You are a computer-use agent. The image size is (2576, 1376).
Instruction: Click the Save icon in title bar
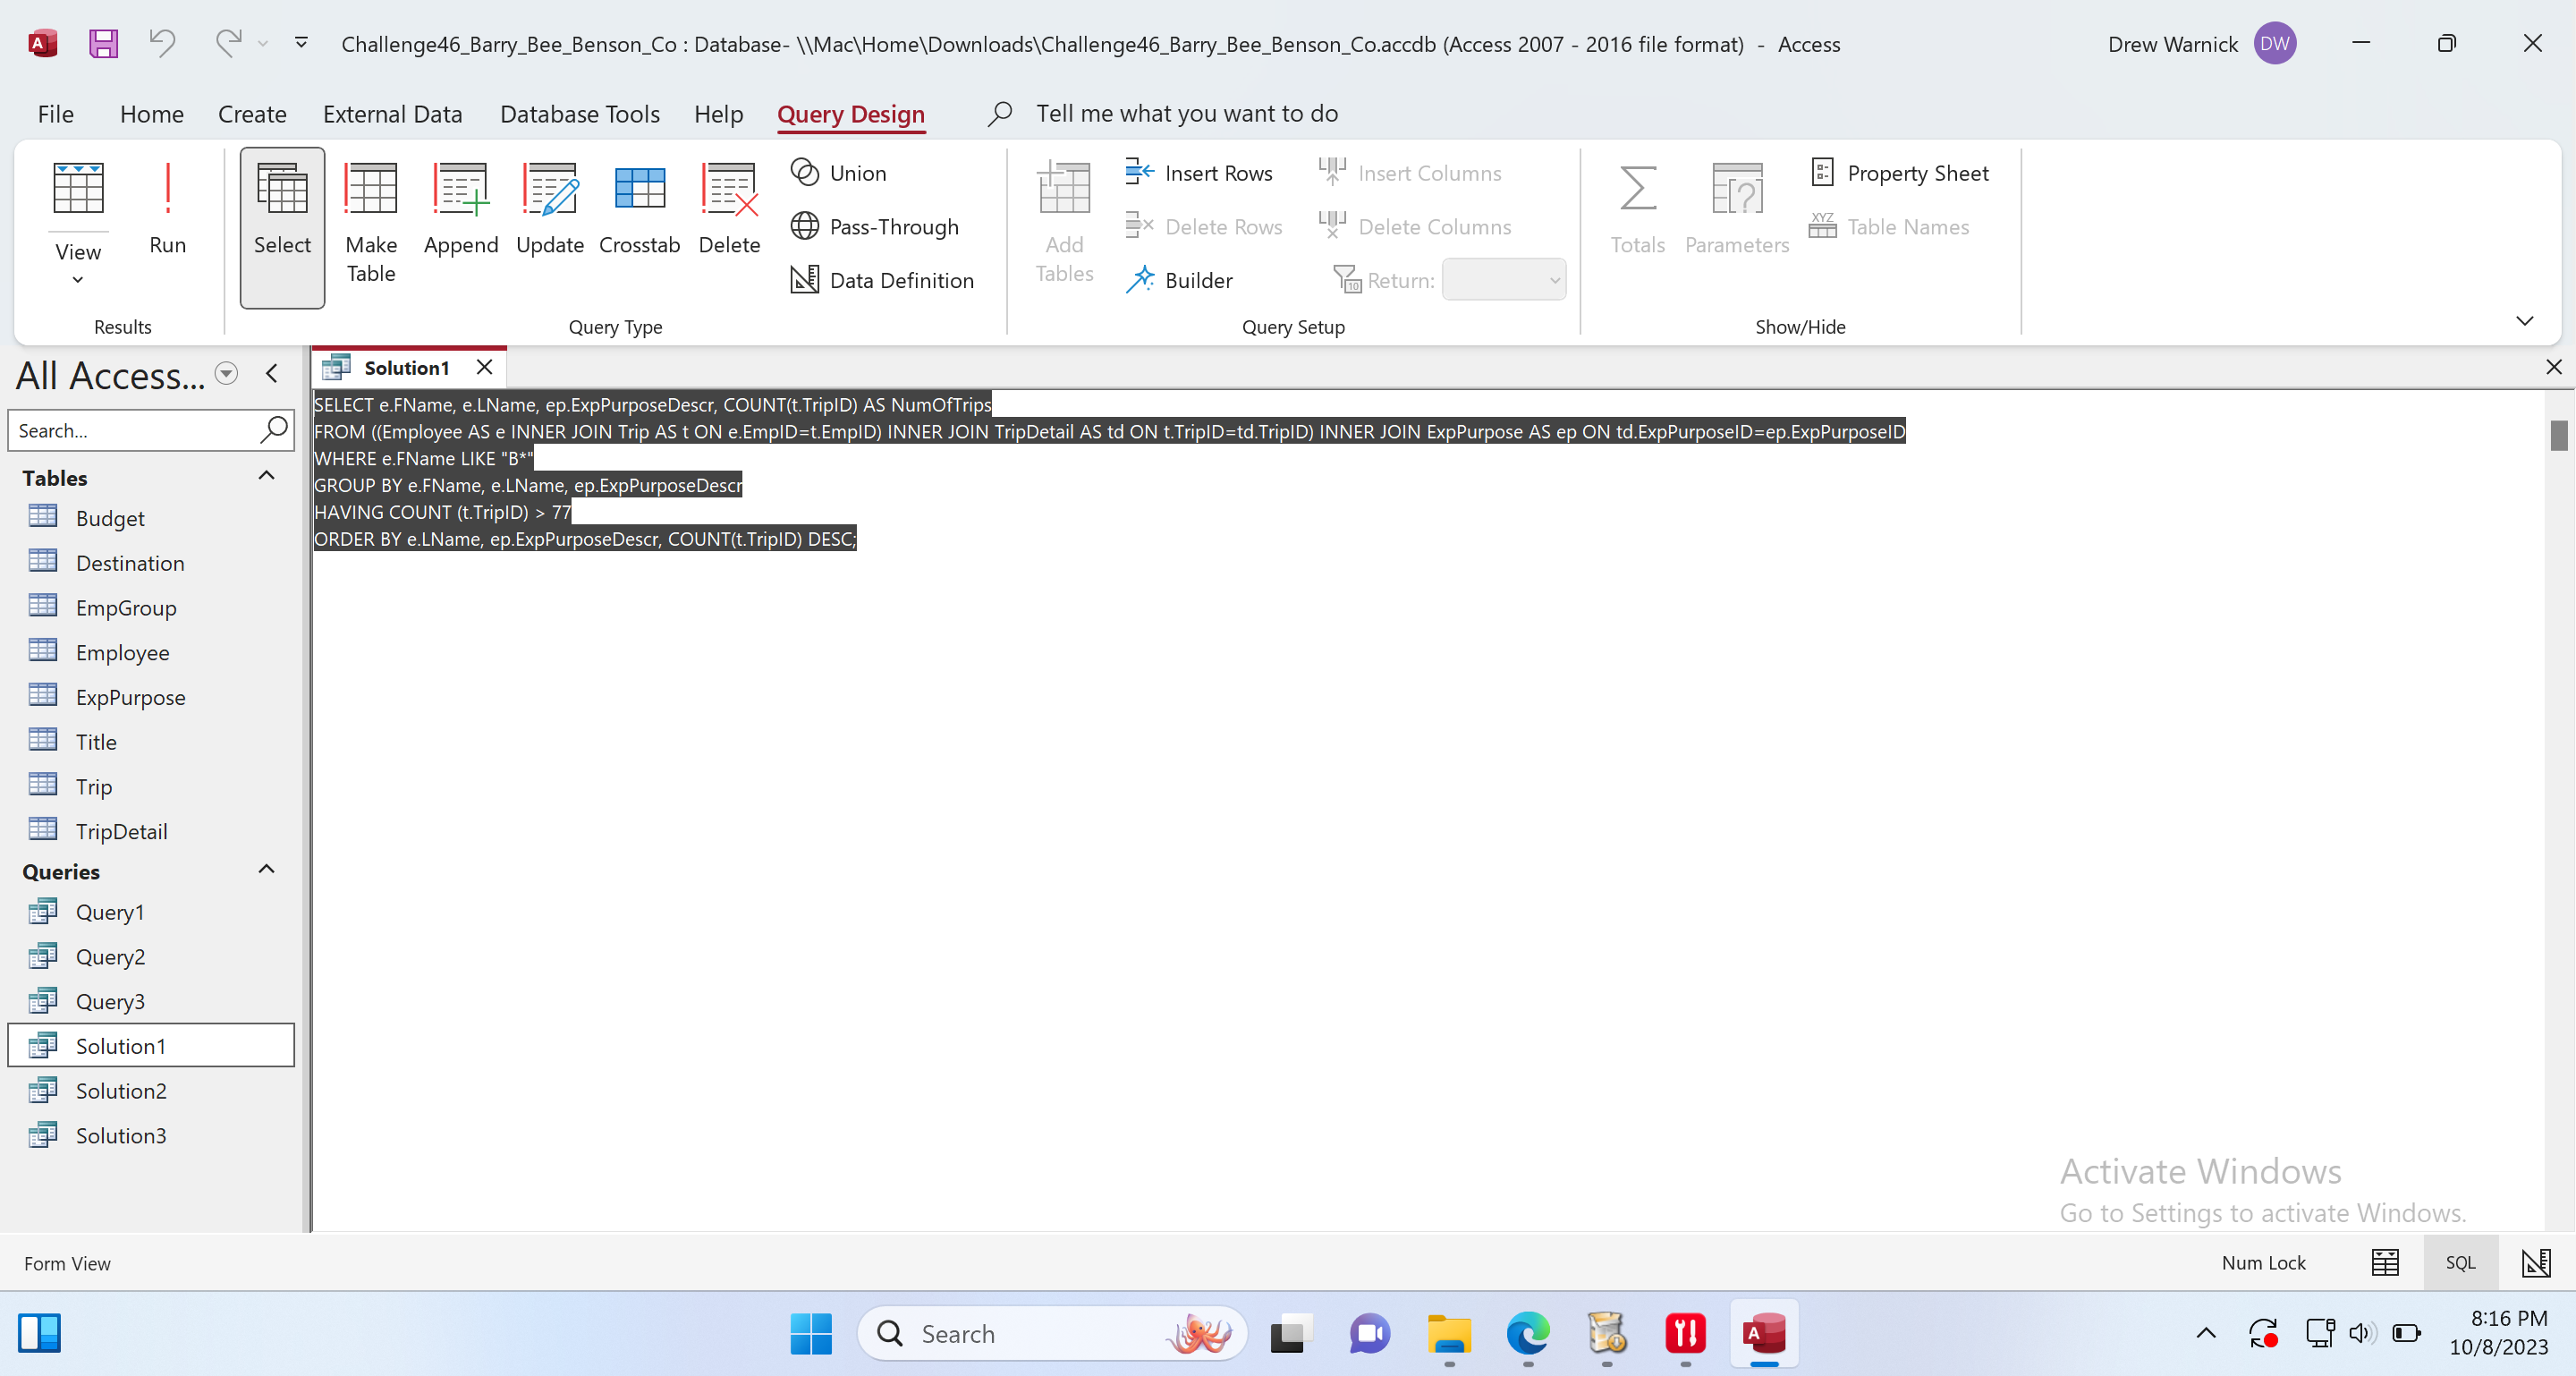pyautogui.click(x=103, y=43)
